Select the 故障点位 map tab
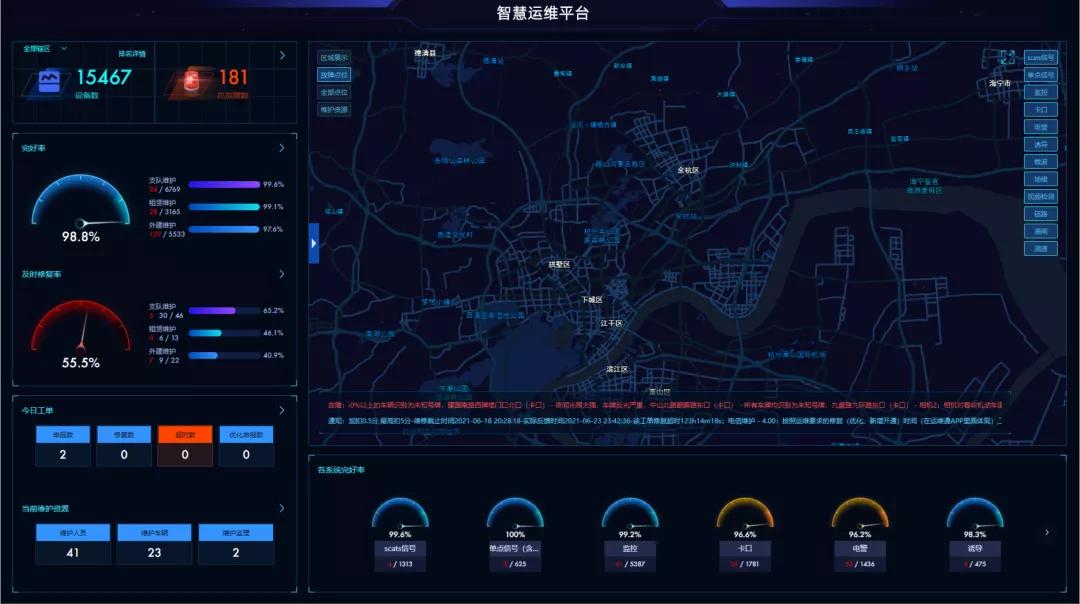The width and height of the screenshot is (1080, 604). pyautogui.click(x=334, y=74)
